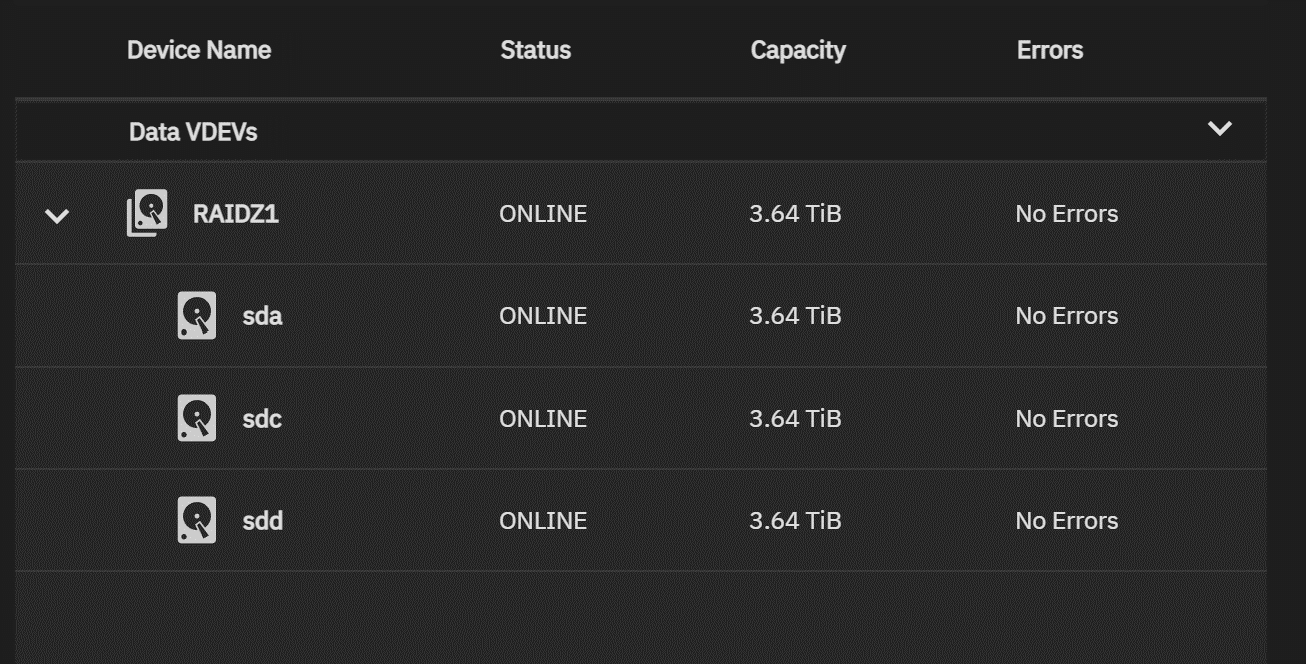1306x664 pixels.
Task: Click the sda disk icon
Action: click(197, 316)
